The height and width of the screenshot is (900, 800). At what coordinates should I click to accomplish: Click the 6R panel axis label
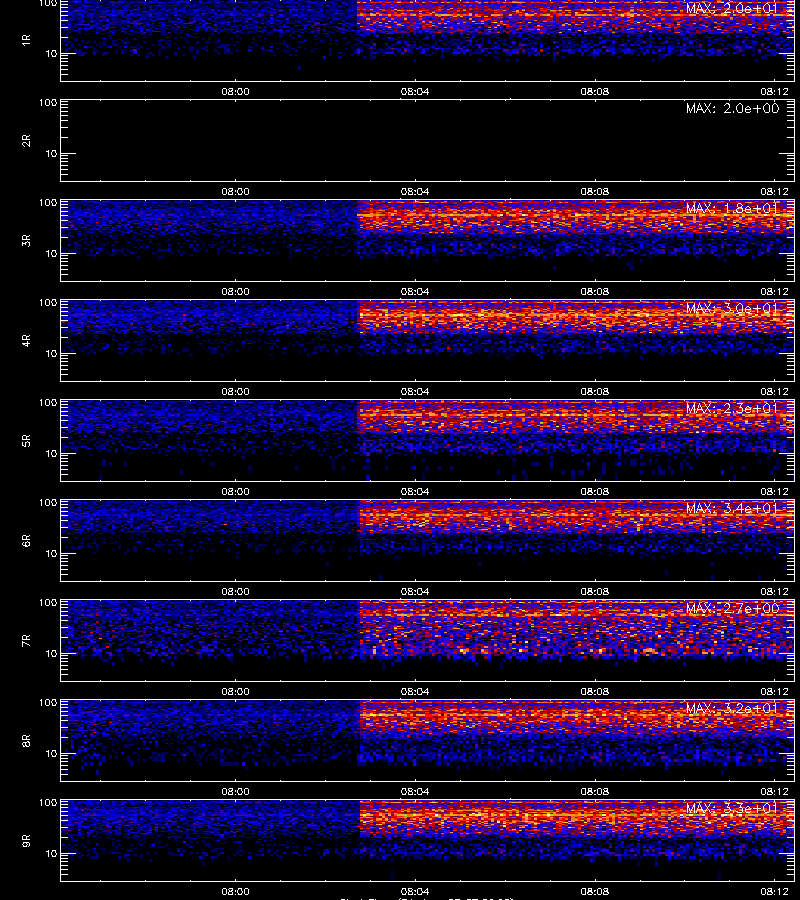26,541
